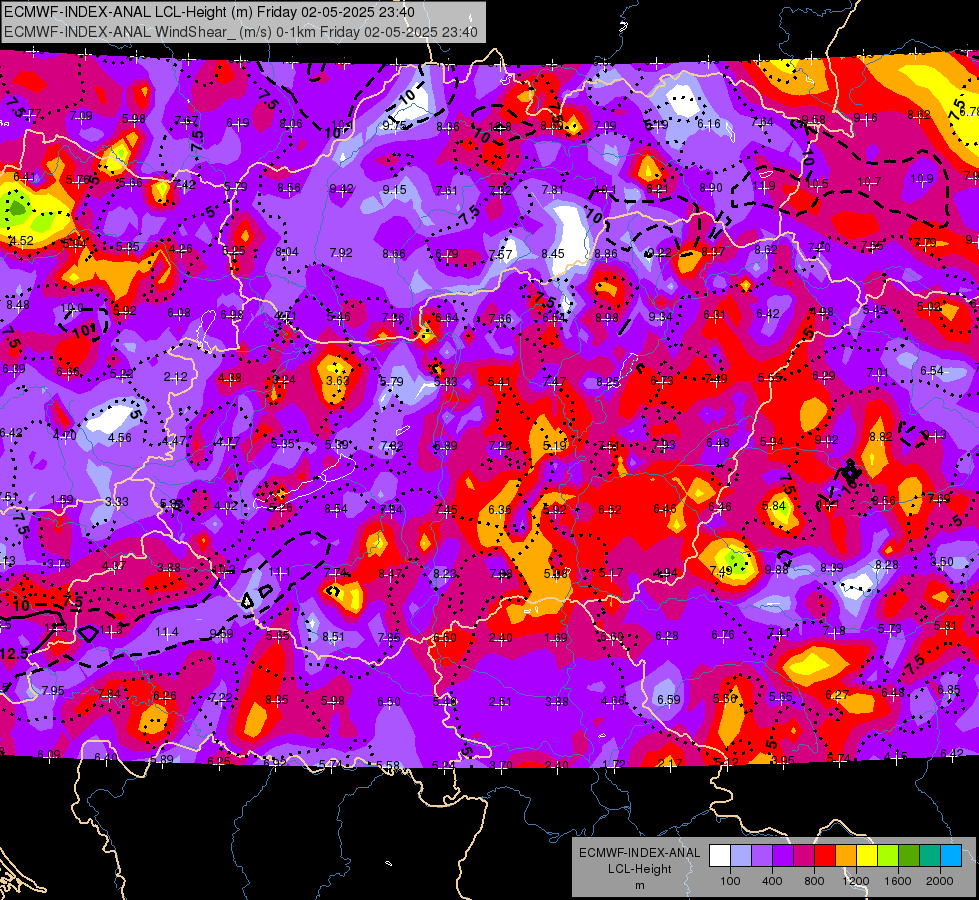Click the grid value '6.08'

pyautogui.click(x=179, y=312)
